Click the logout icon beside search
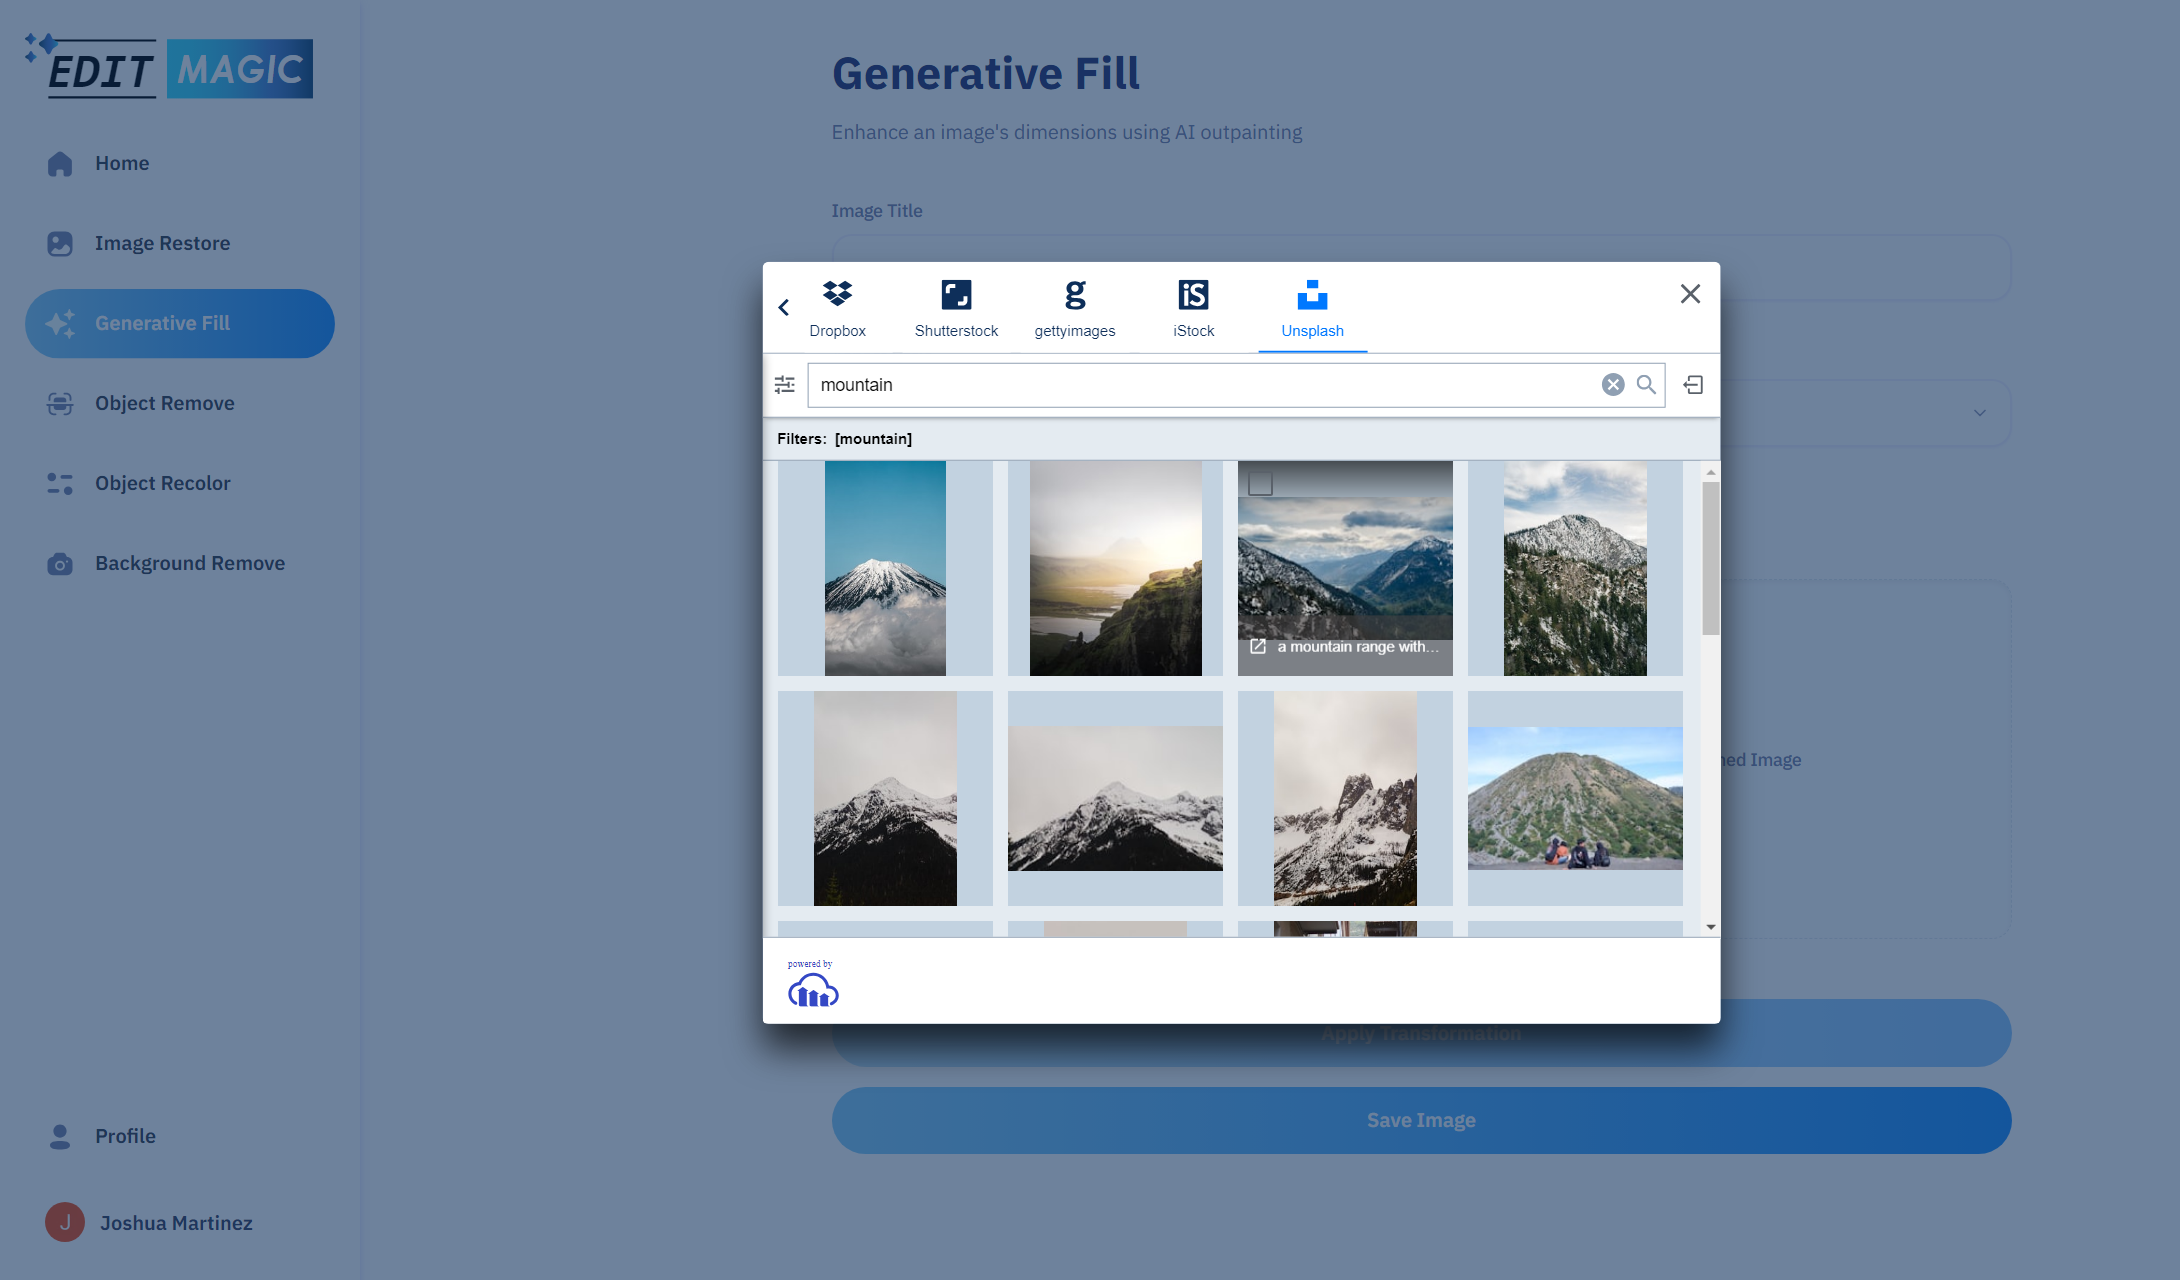The image size is (2180, 1280). pos(1693,385)
